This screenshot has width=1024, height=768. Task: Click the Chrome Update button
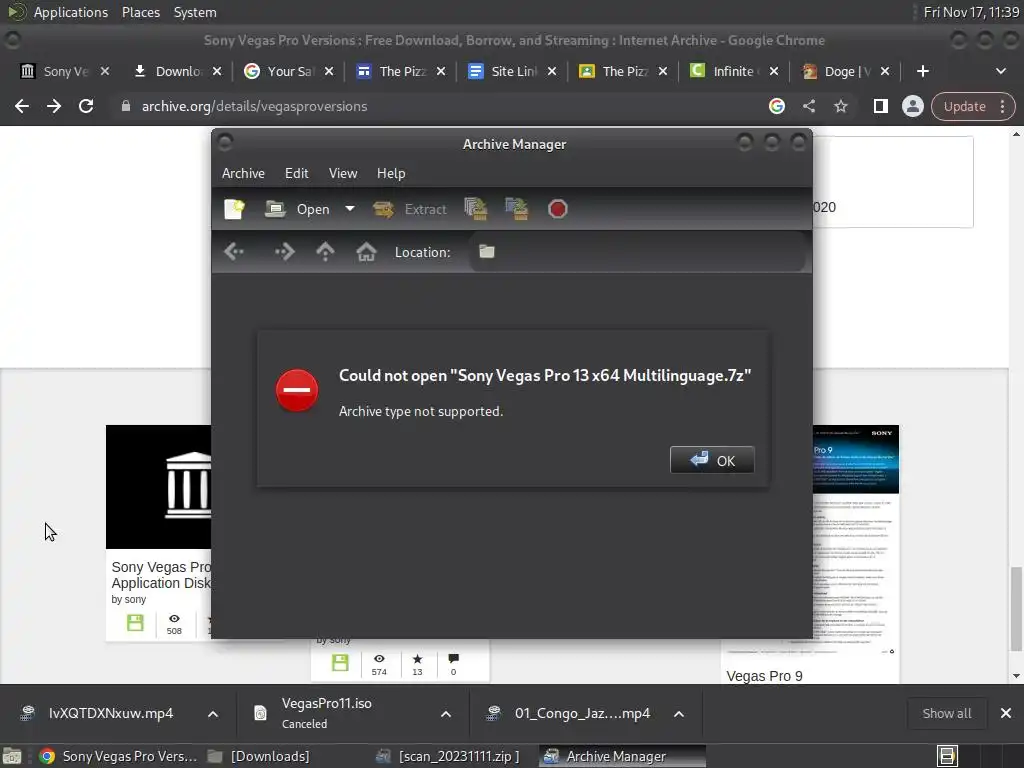964,106
